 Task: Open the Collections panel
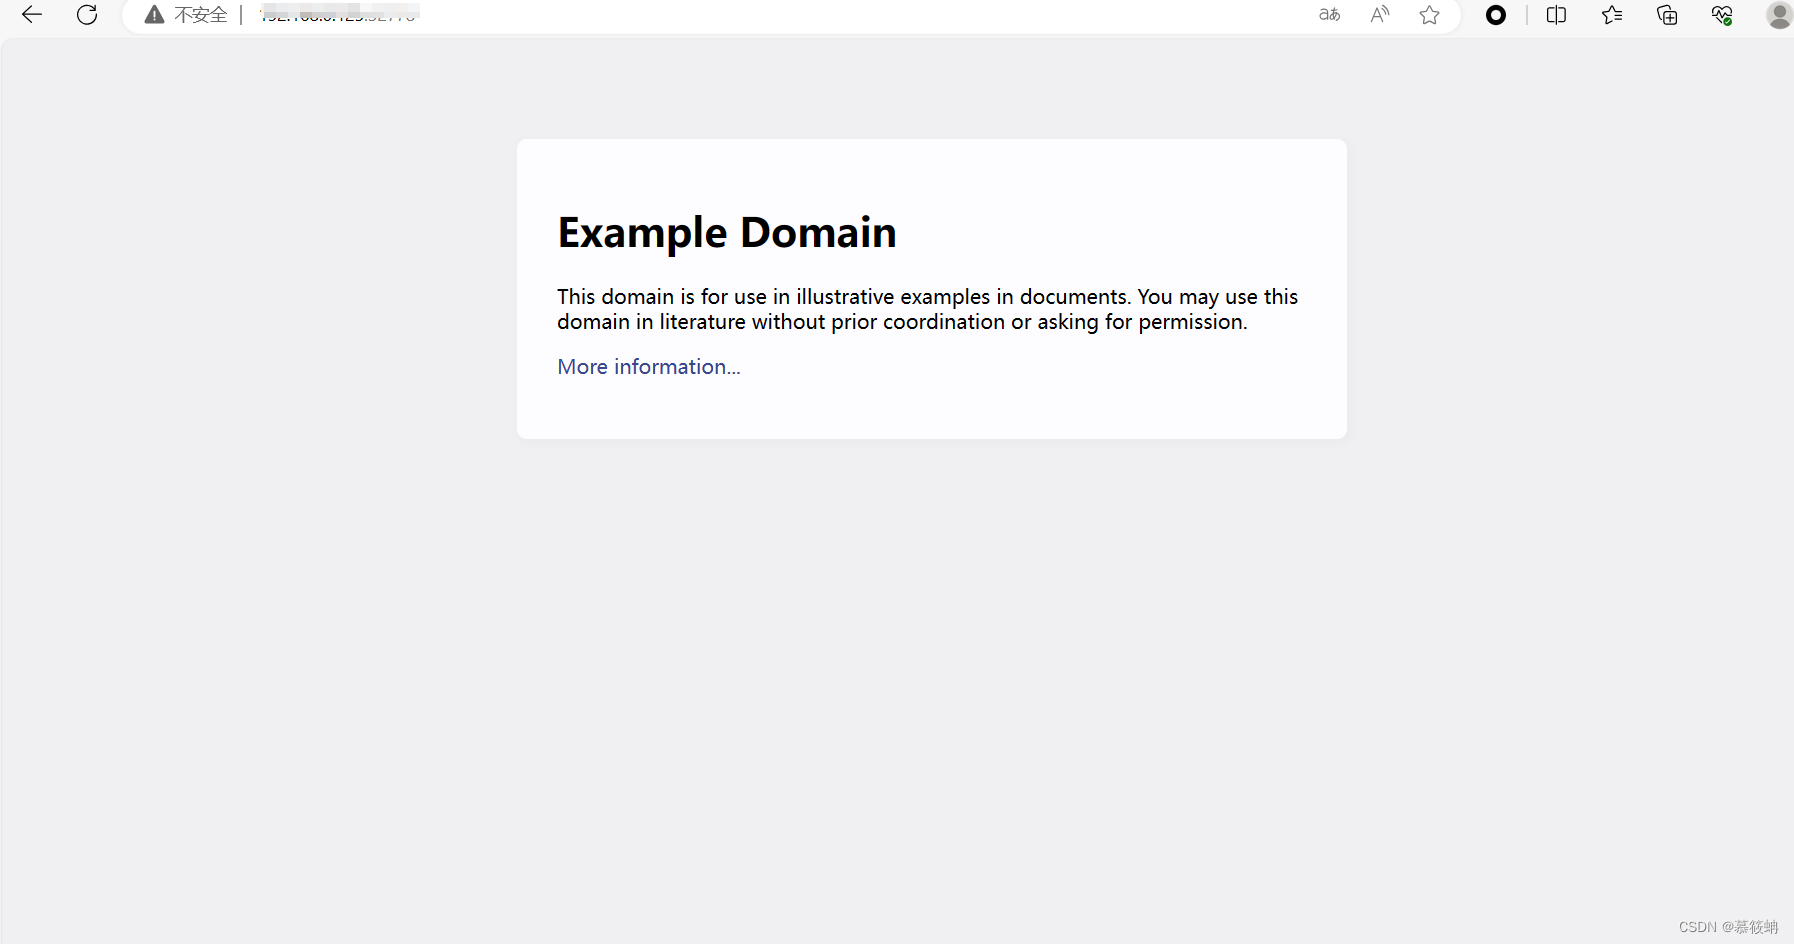(1666, 14)
